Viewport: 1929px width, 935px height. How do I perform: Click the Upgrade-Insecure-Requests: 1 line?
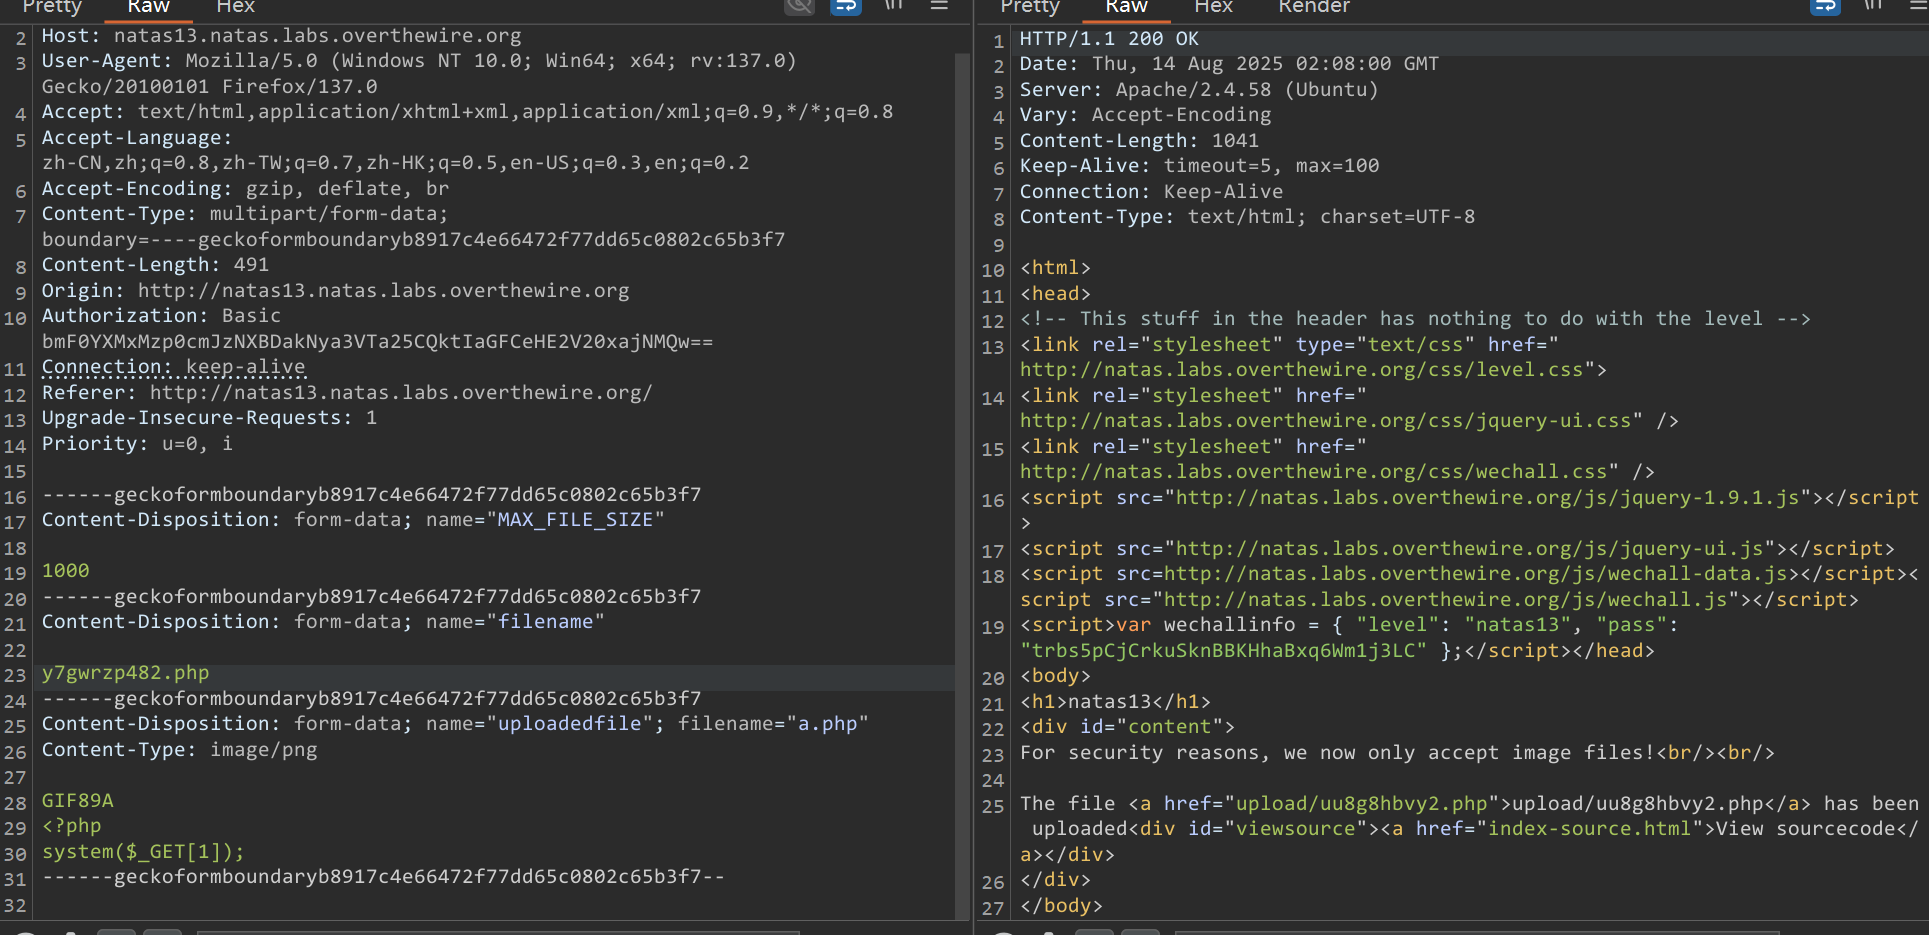pyautogui.click(x=209, y=418)
